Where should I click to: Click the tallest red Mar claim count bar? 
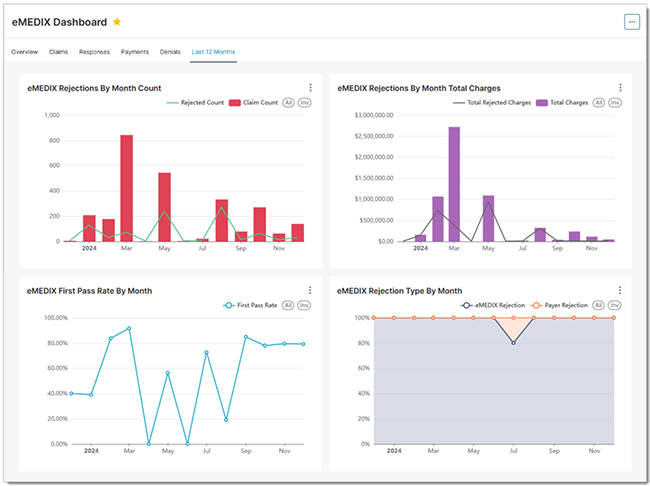[x=127, y=188]
